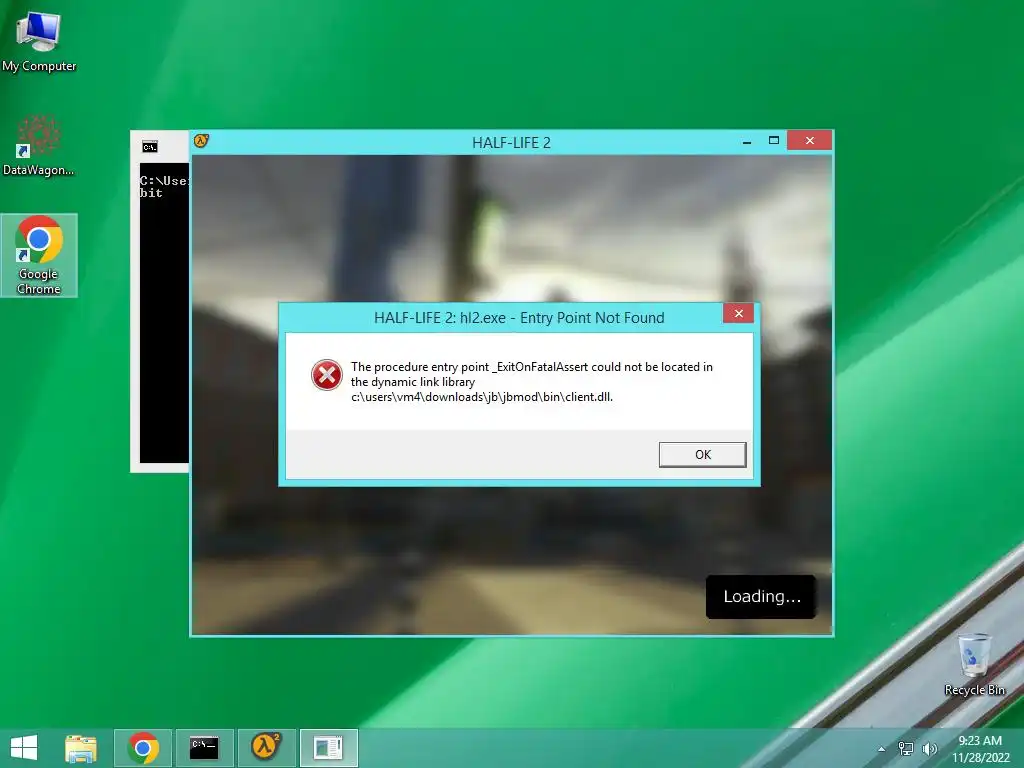Close the HALF-LIFE 2 game window
The height and width of the screenshot is (768, 1024).
pyautogui.click(x=809, y=140)
